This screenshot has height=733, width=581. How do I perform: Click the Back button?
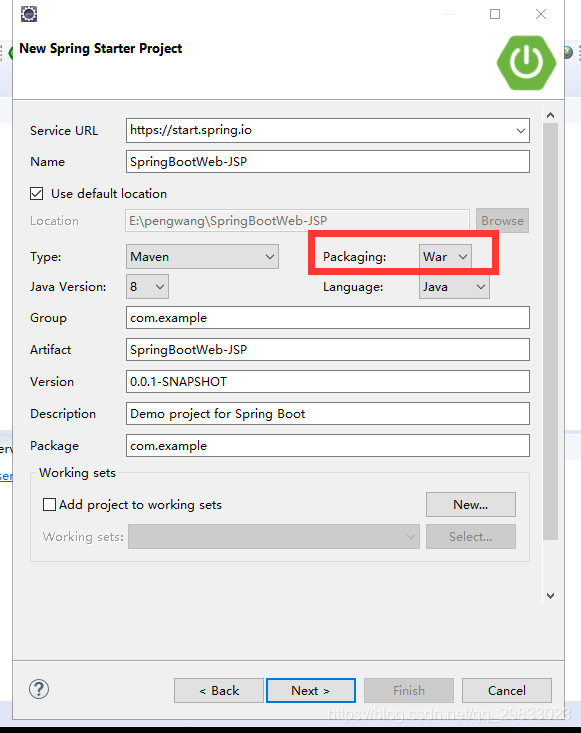click(x=219, y=690)
